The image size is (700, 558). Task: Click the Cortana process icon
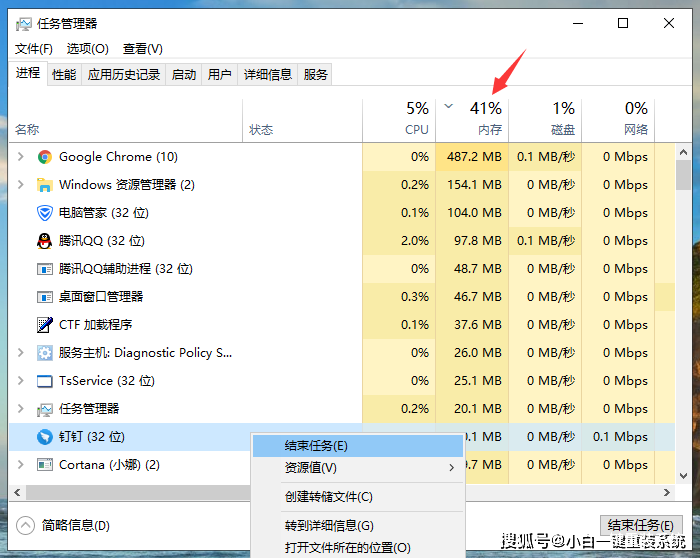(x=45, y=465)
